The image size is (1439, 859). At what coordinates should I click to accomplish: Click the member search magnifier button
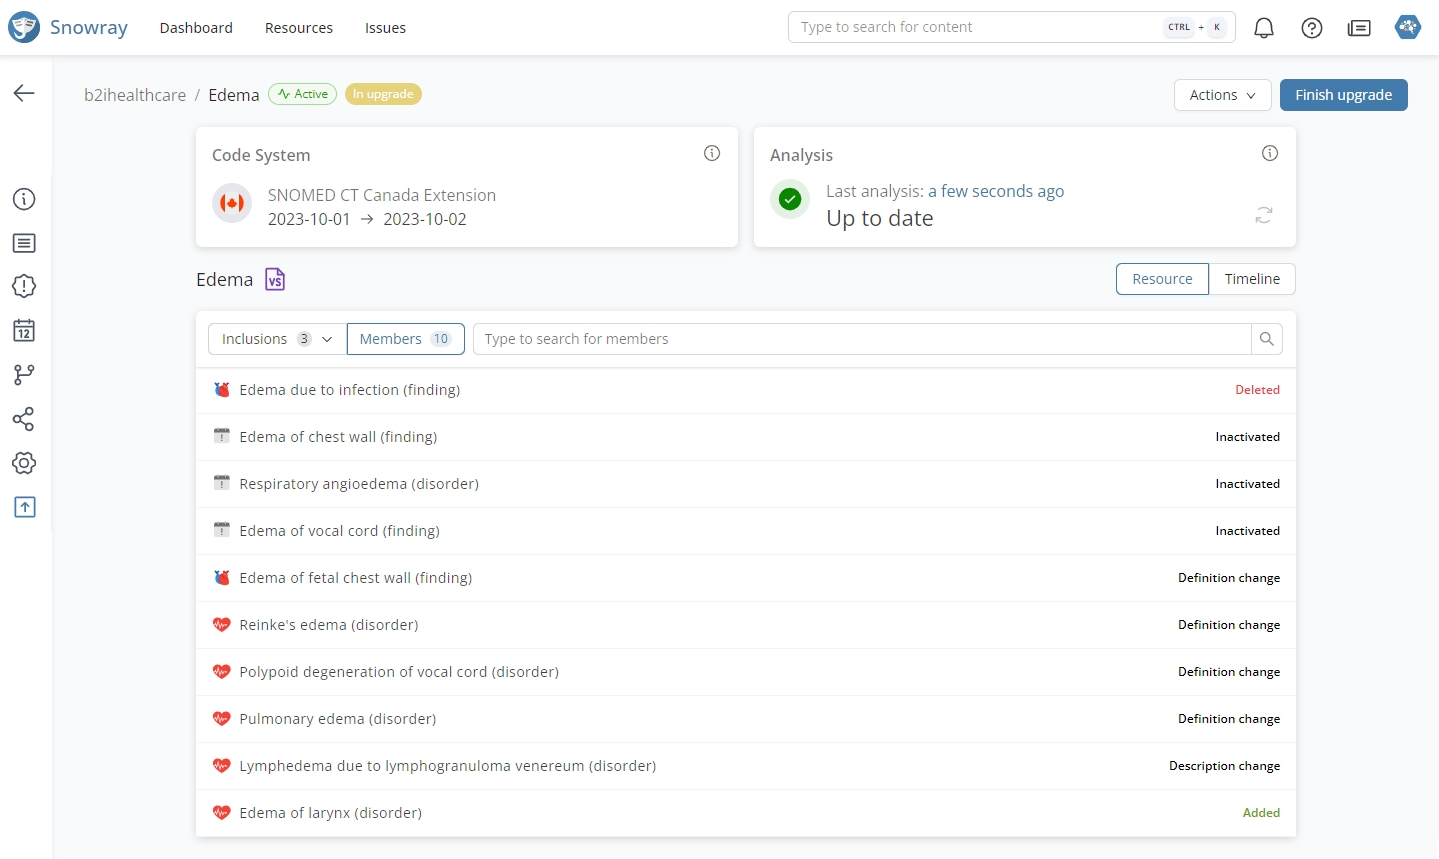pyautogui.click(x=1266, y=339)
